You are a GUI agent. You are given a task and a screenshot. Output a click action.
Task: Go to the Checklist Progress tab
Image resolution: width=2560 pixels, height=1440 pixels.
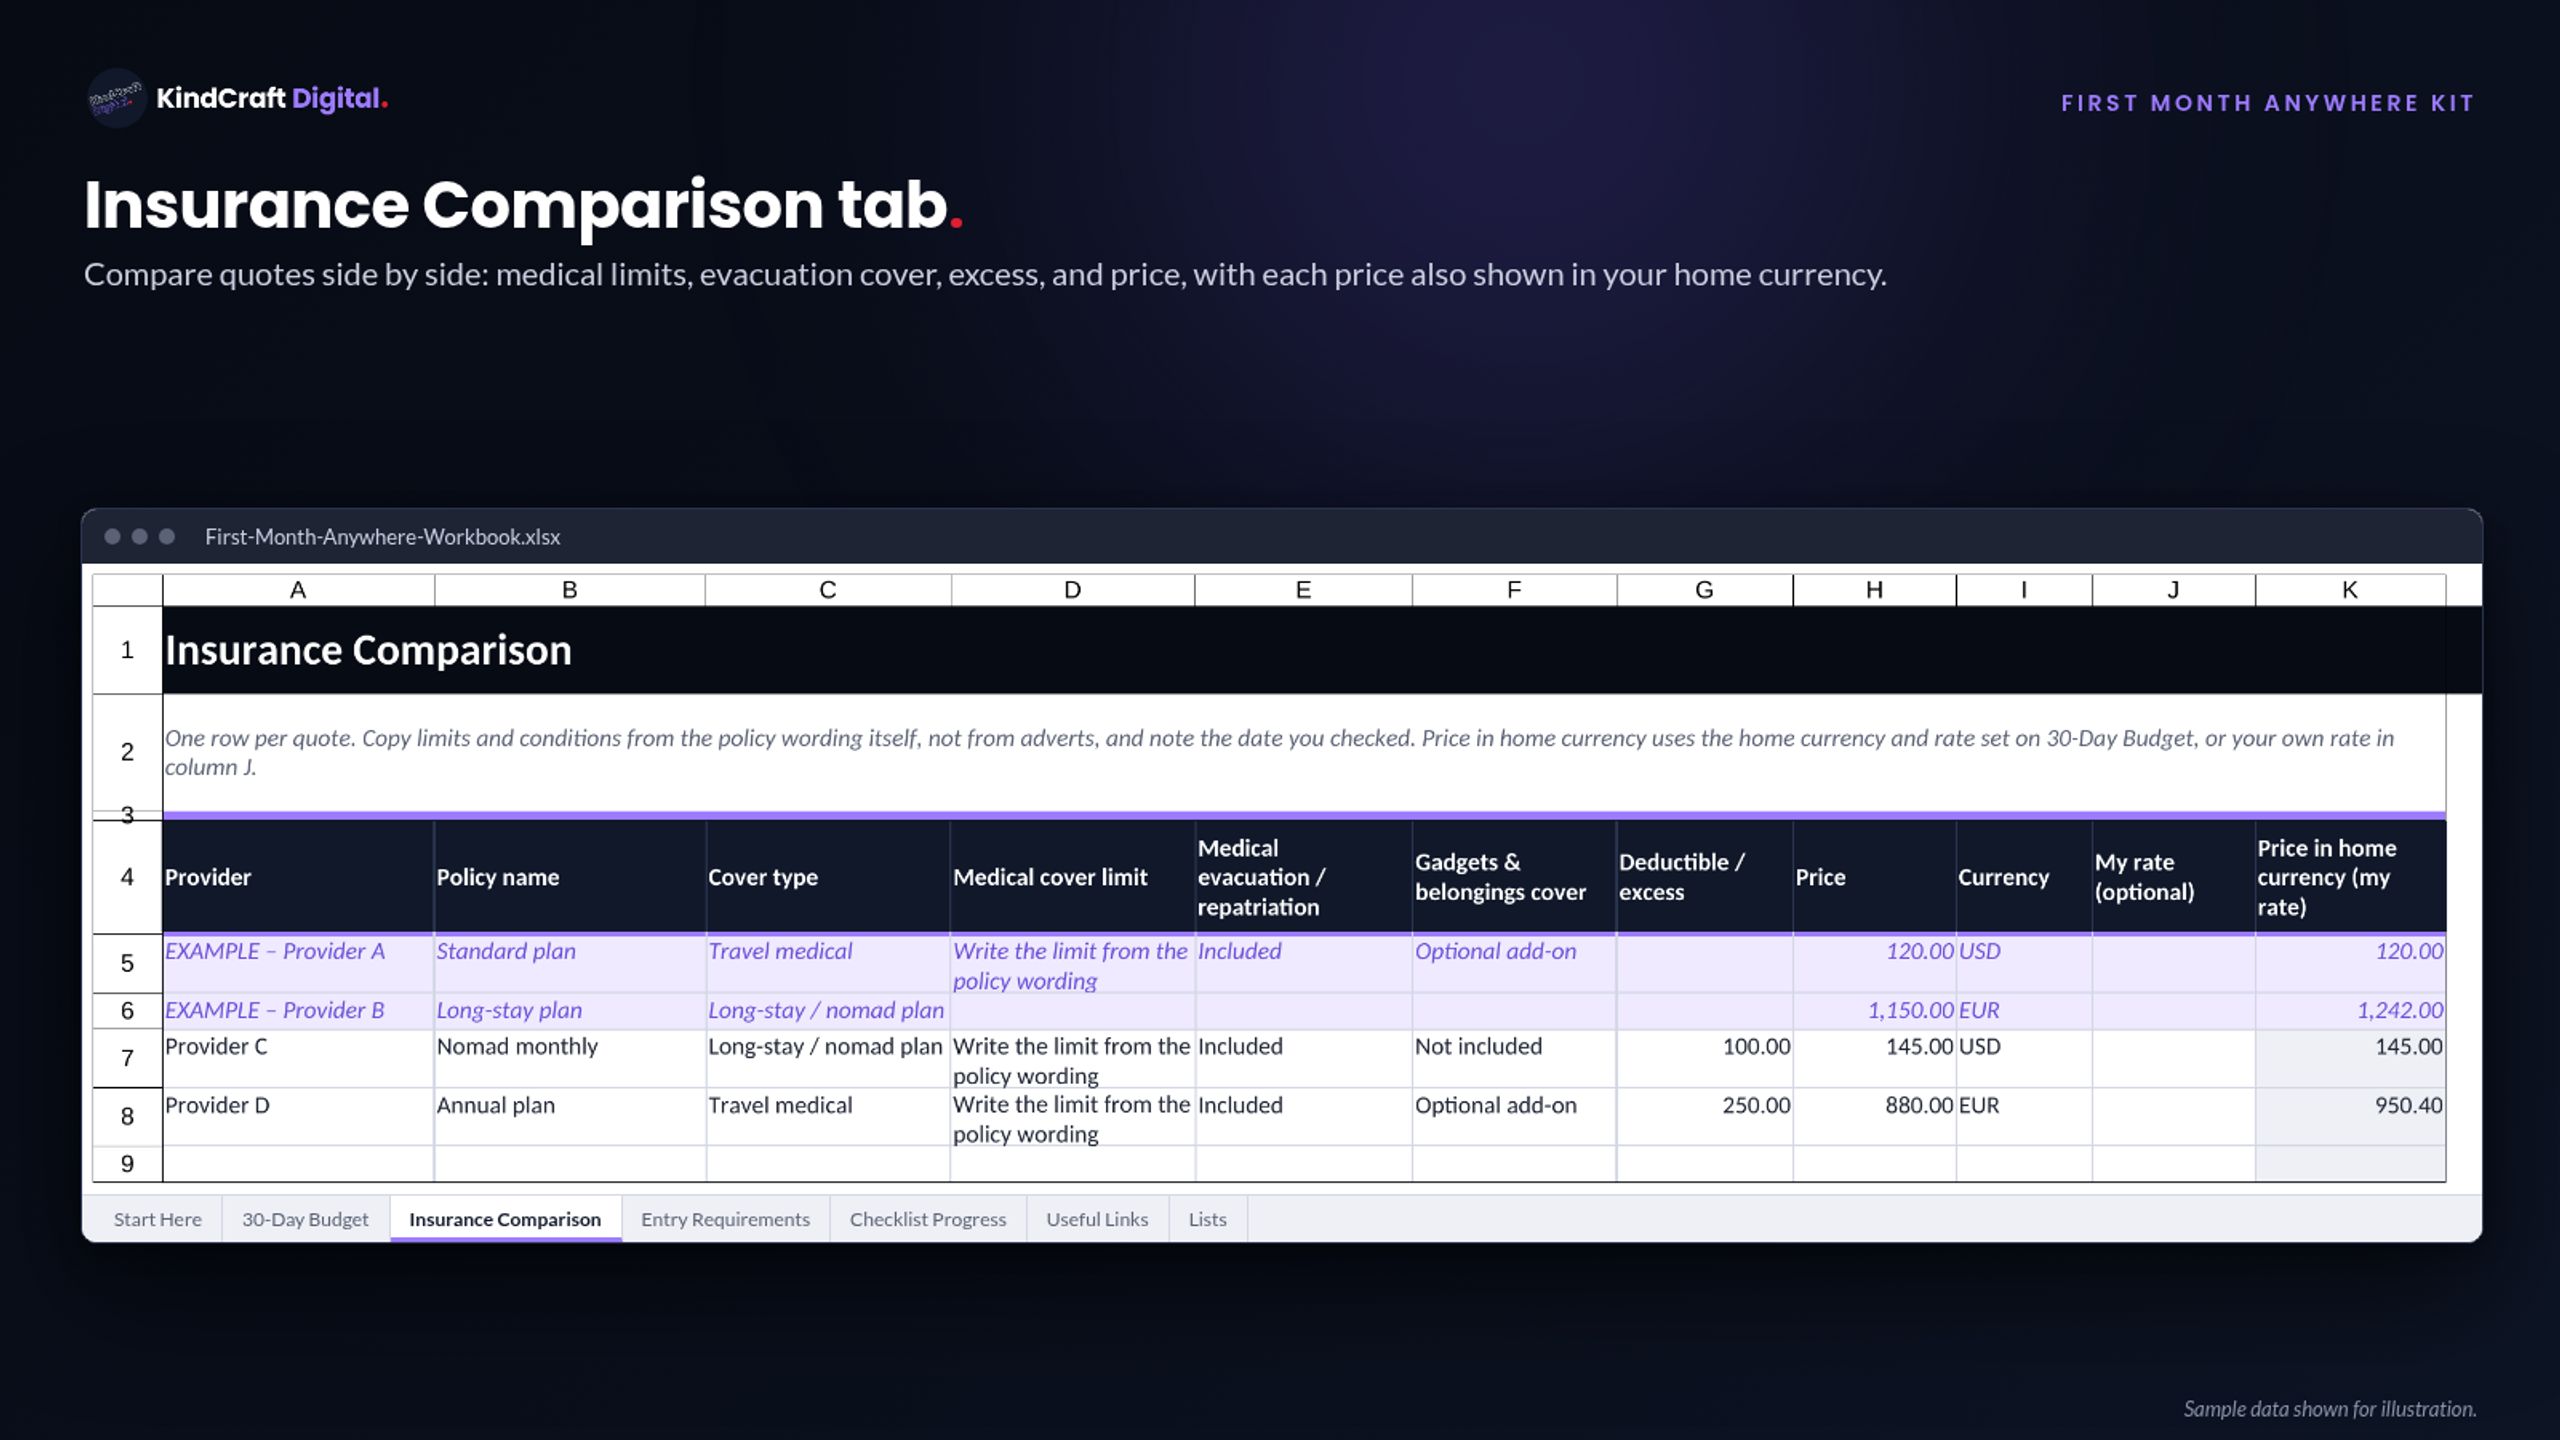[x=928, y=1219]
